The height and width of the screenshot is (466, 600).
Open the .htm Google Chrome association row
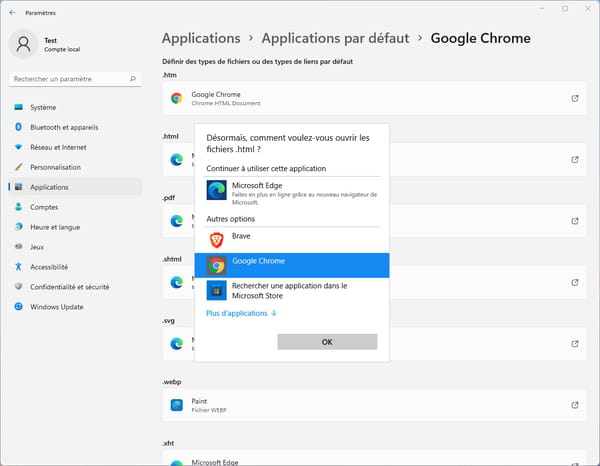pyautogui.click(x=374, y=98)
